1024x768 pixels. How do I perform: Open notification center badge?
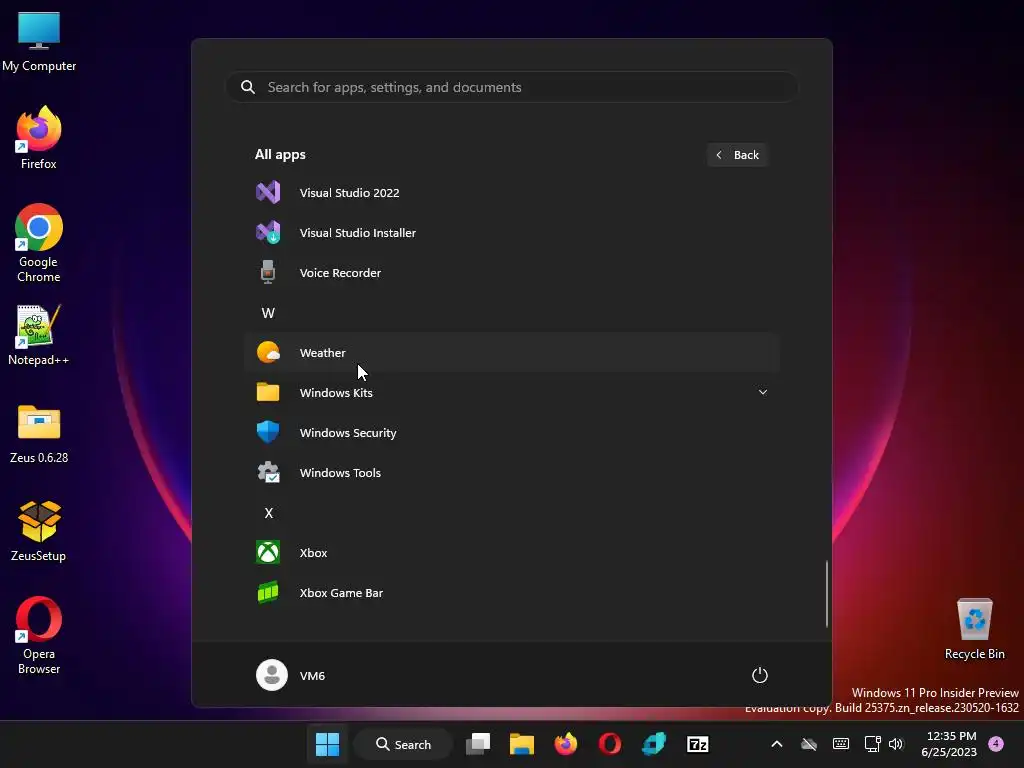click(x=996, y=744)
